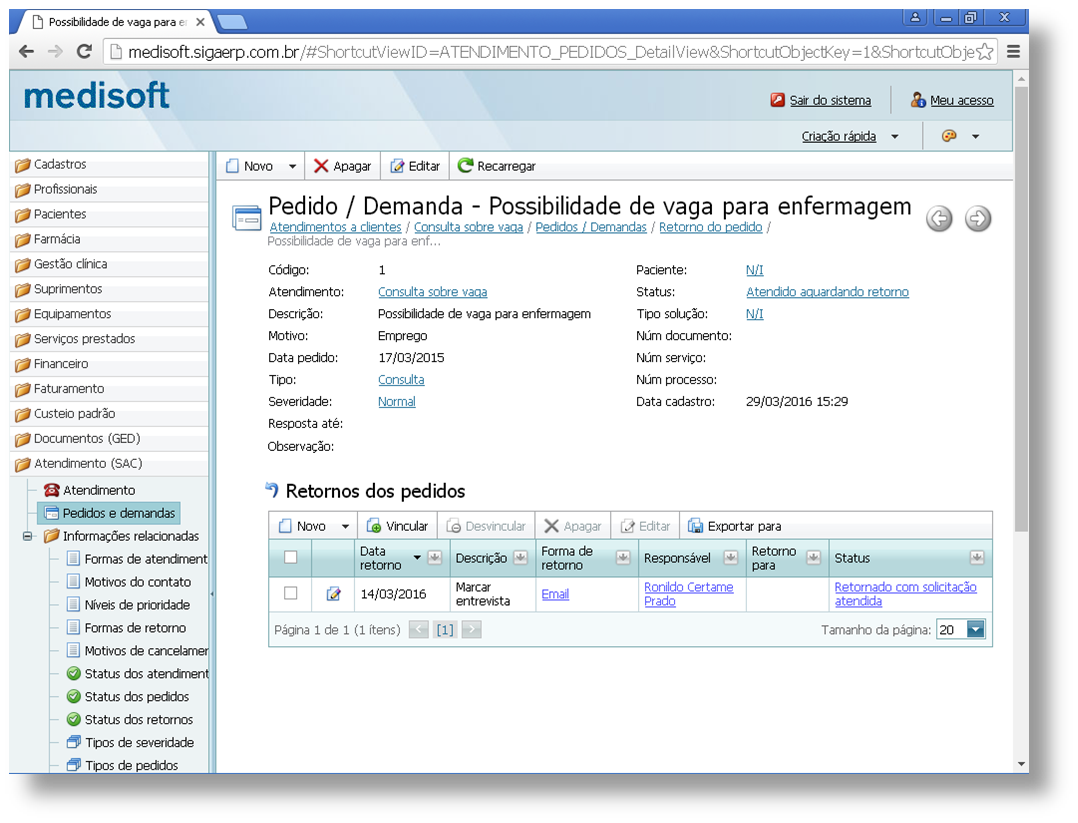Viewport: 1078px width, 823px height.
Task: Click the browser address bar
Action: pyautogui.click(x=540, y=52)
